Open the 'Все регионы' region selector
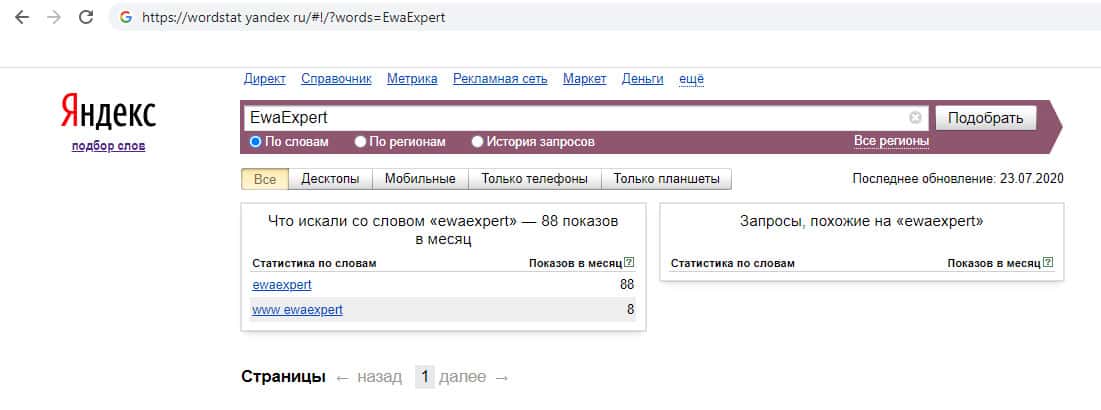This screenshot has width=1101, height=410. pyautogui.click(x=891, y=142)
